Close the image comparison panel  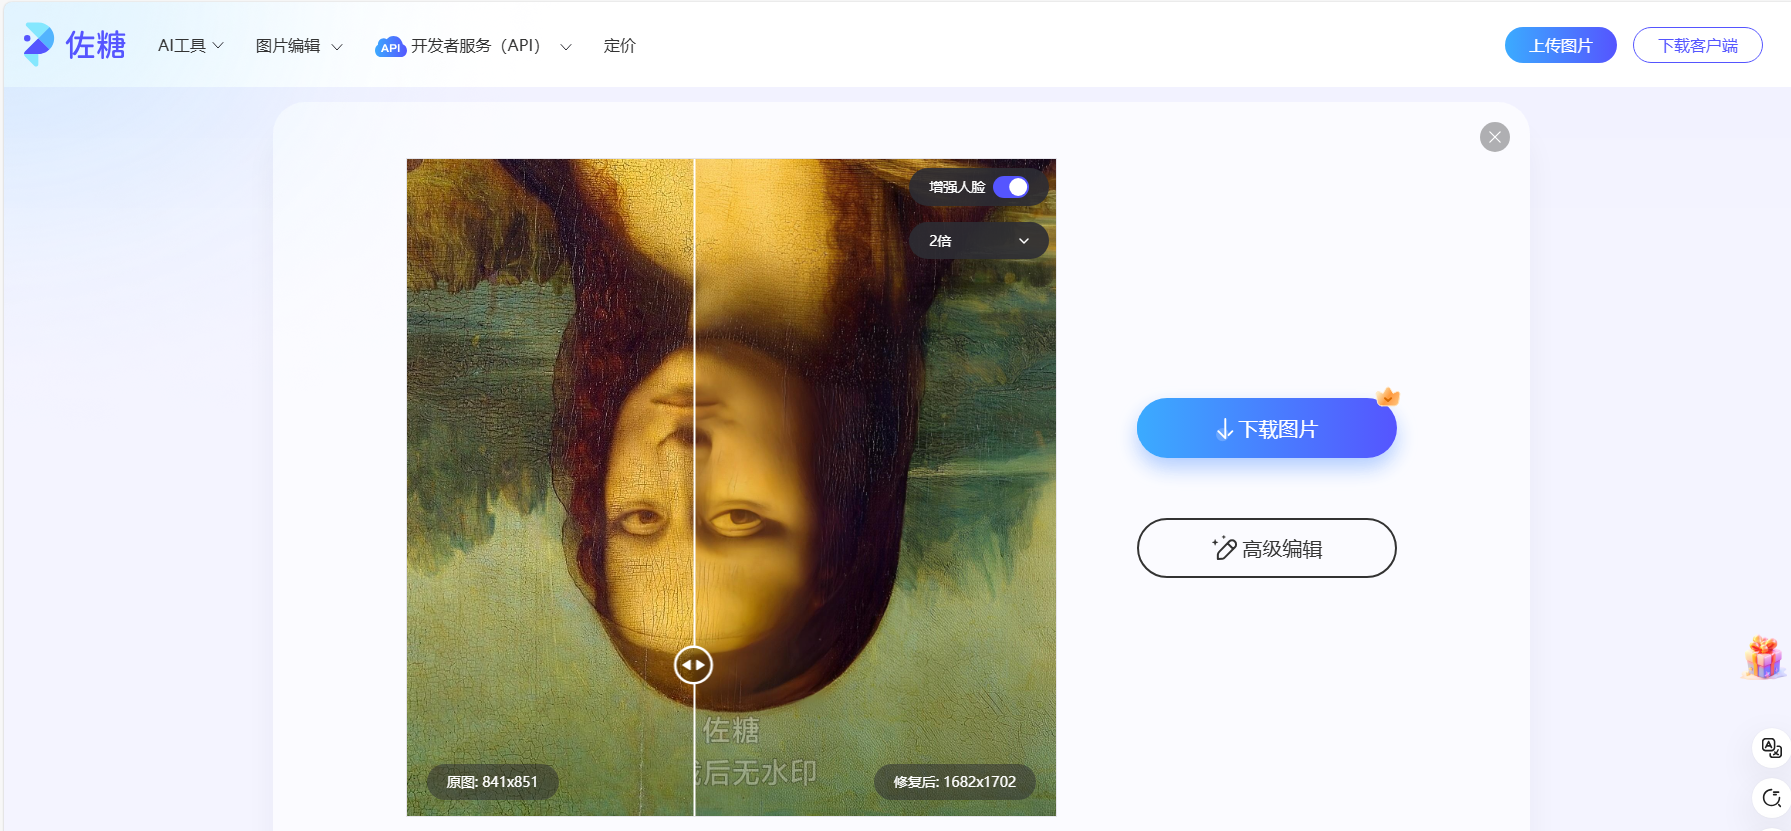click(x=1494, y=137)
